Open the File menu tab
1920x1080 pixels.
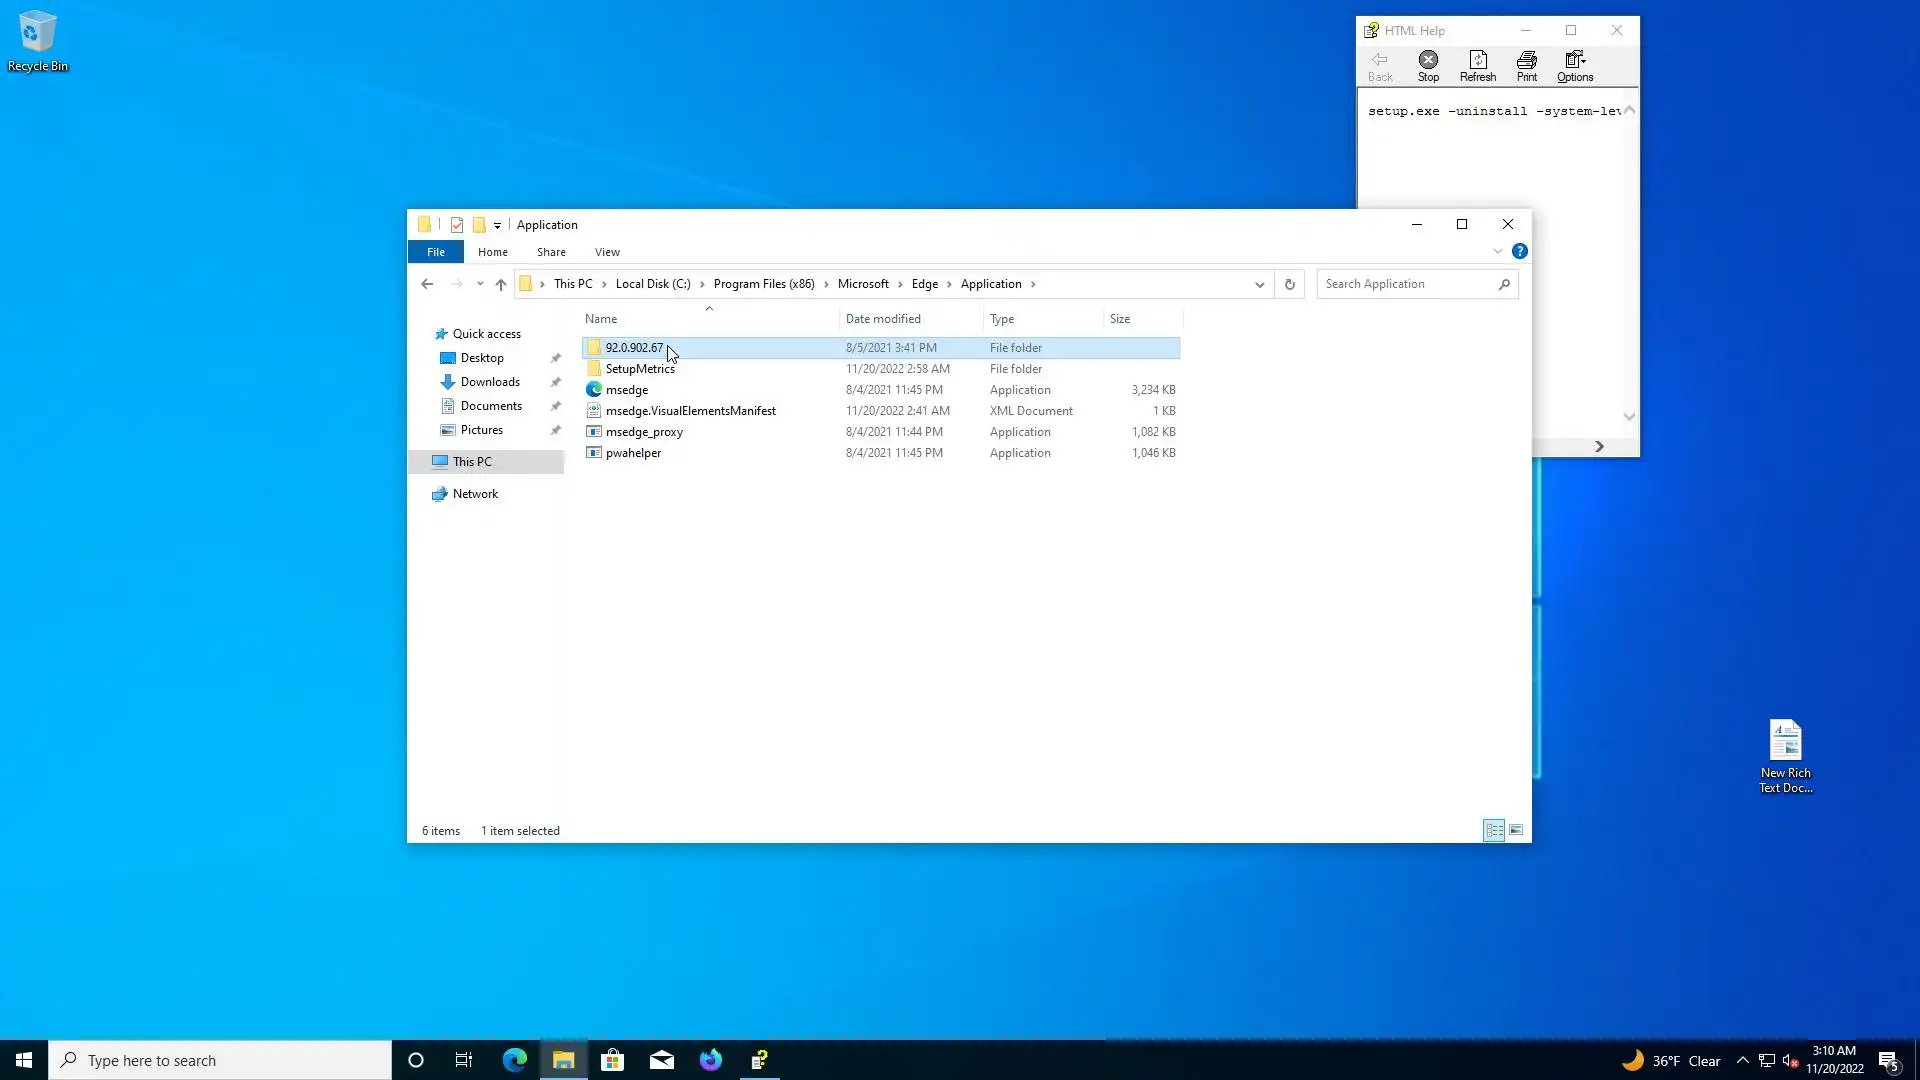point(436,252)
